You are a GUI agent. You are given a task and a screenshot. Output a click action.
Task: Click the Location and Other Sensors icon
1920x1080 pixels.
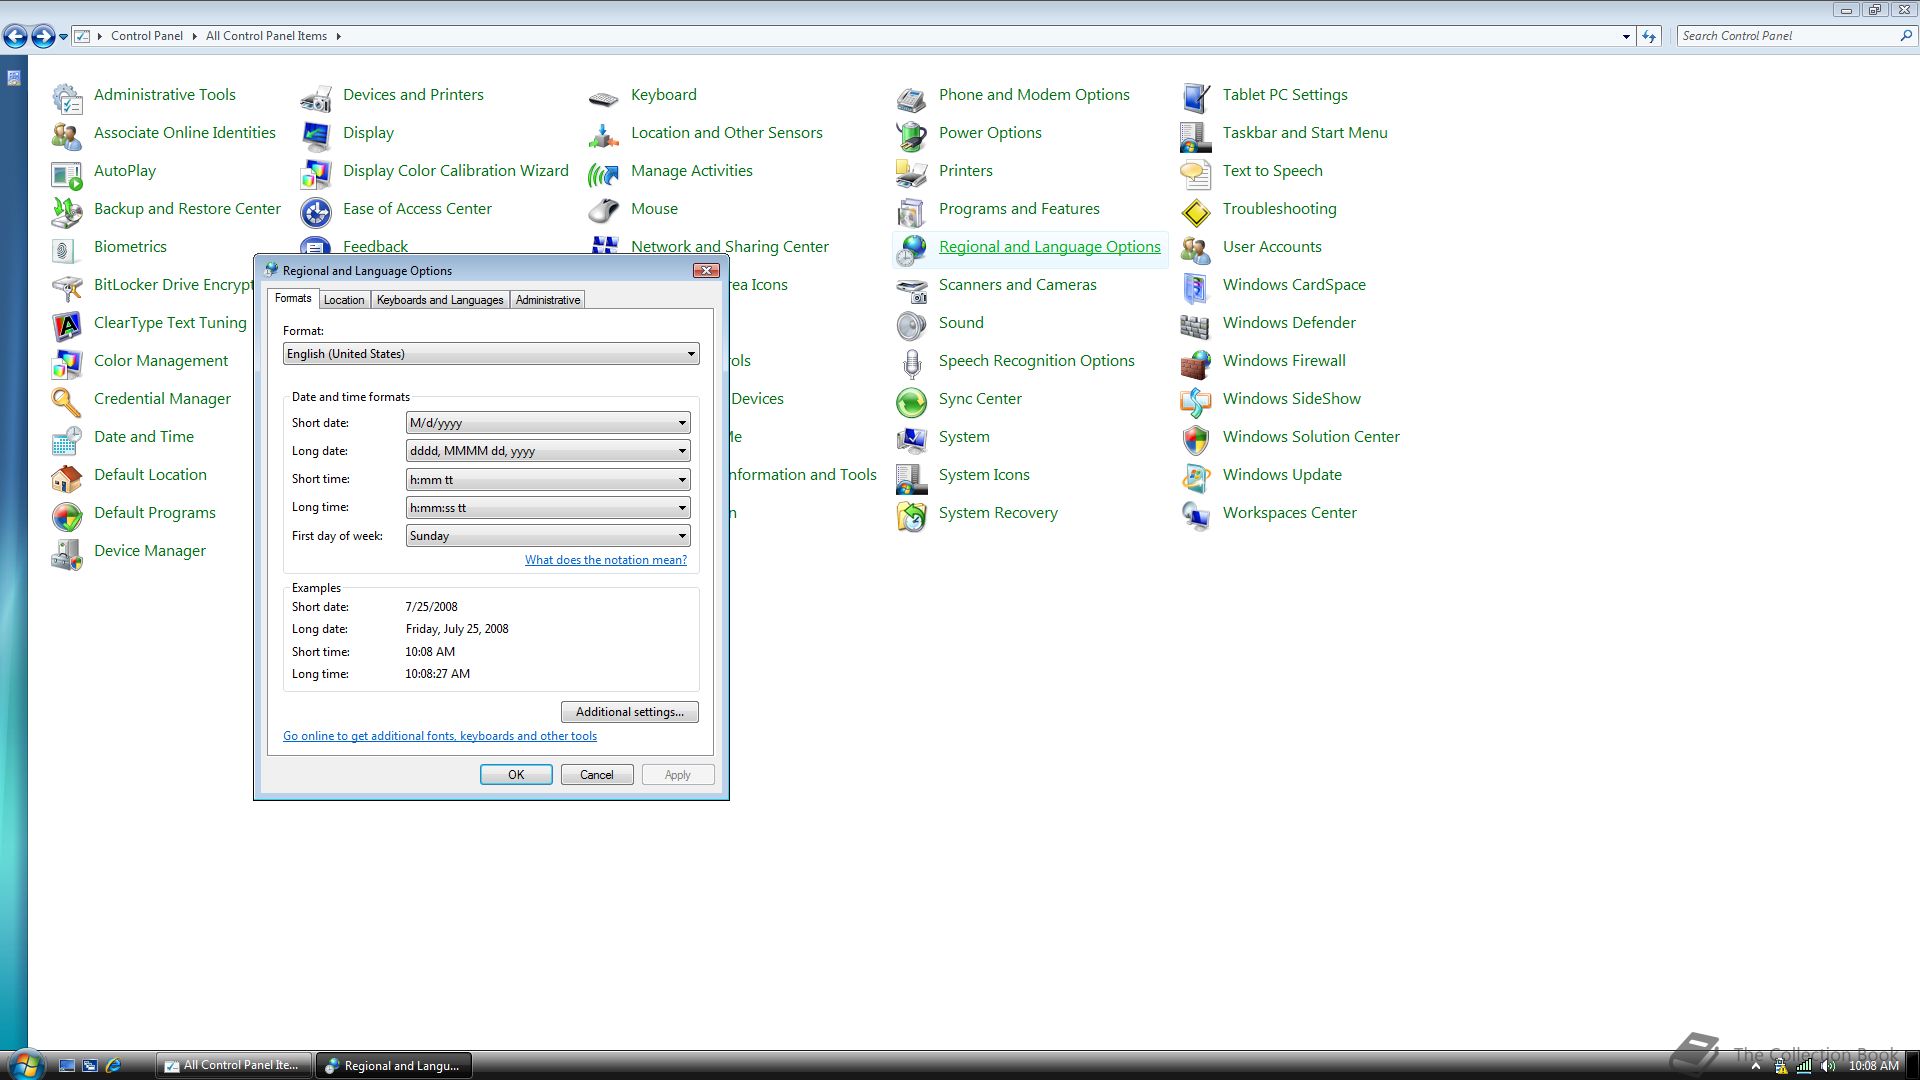603,135
